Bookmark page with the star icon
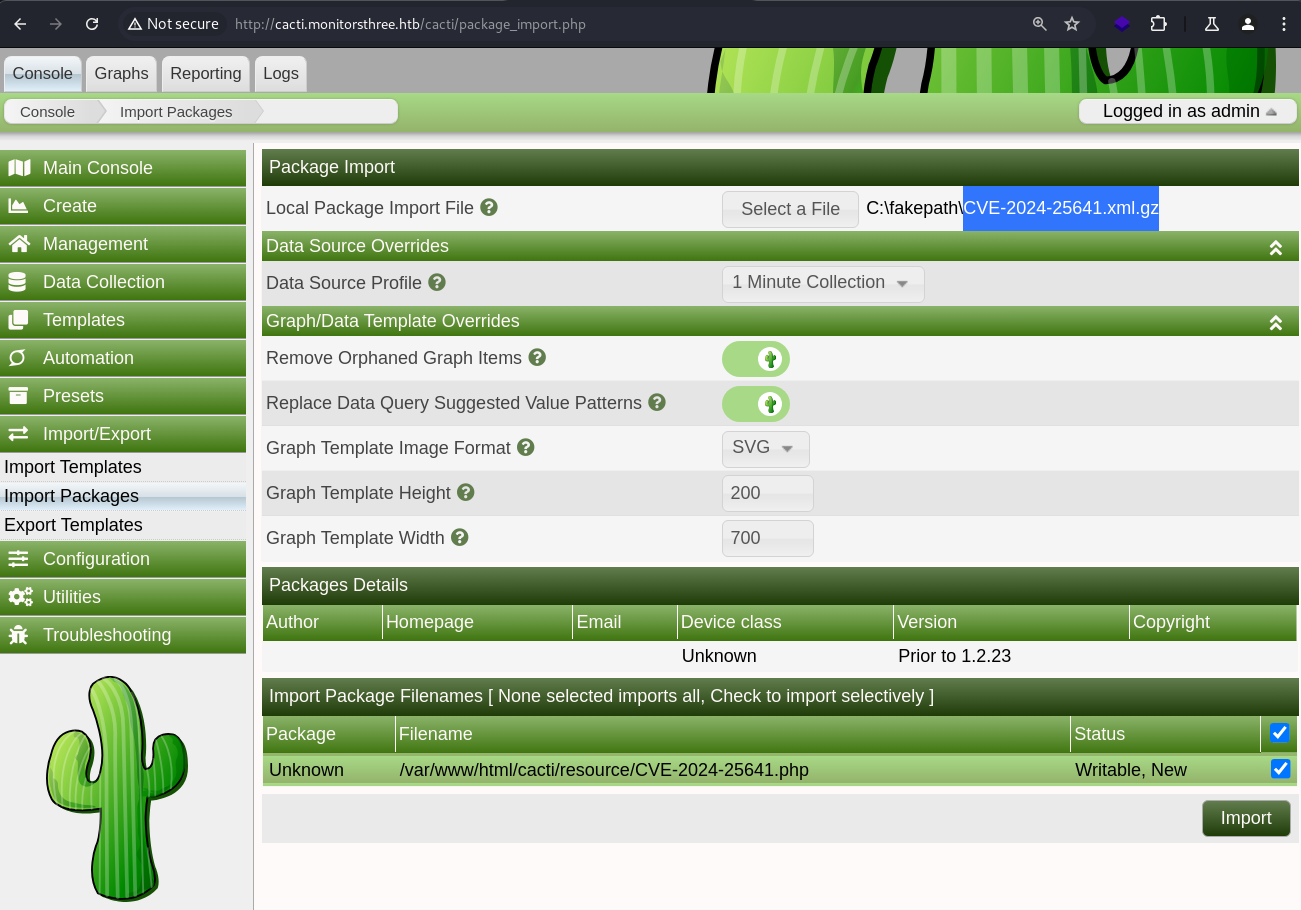Screen dimensions: 1301x910 pyautogui.click(x=1072, y=24)
